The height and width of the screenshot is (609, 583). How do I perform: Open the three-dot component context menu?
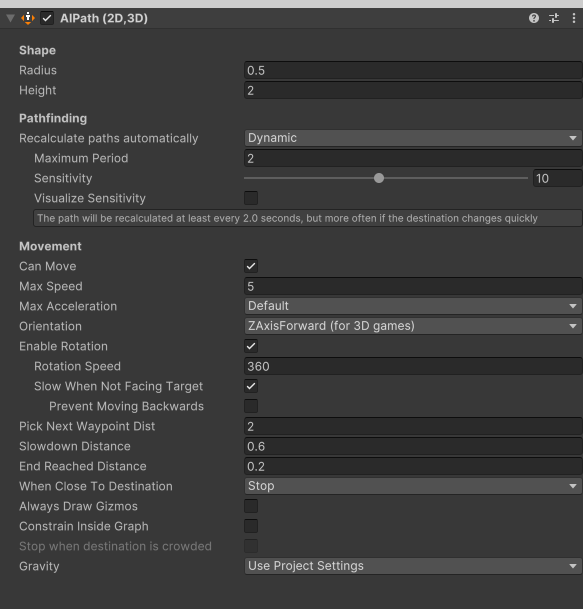click(x=574, y=18)
